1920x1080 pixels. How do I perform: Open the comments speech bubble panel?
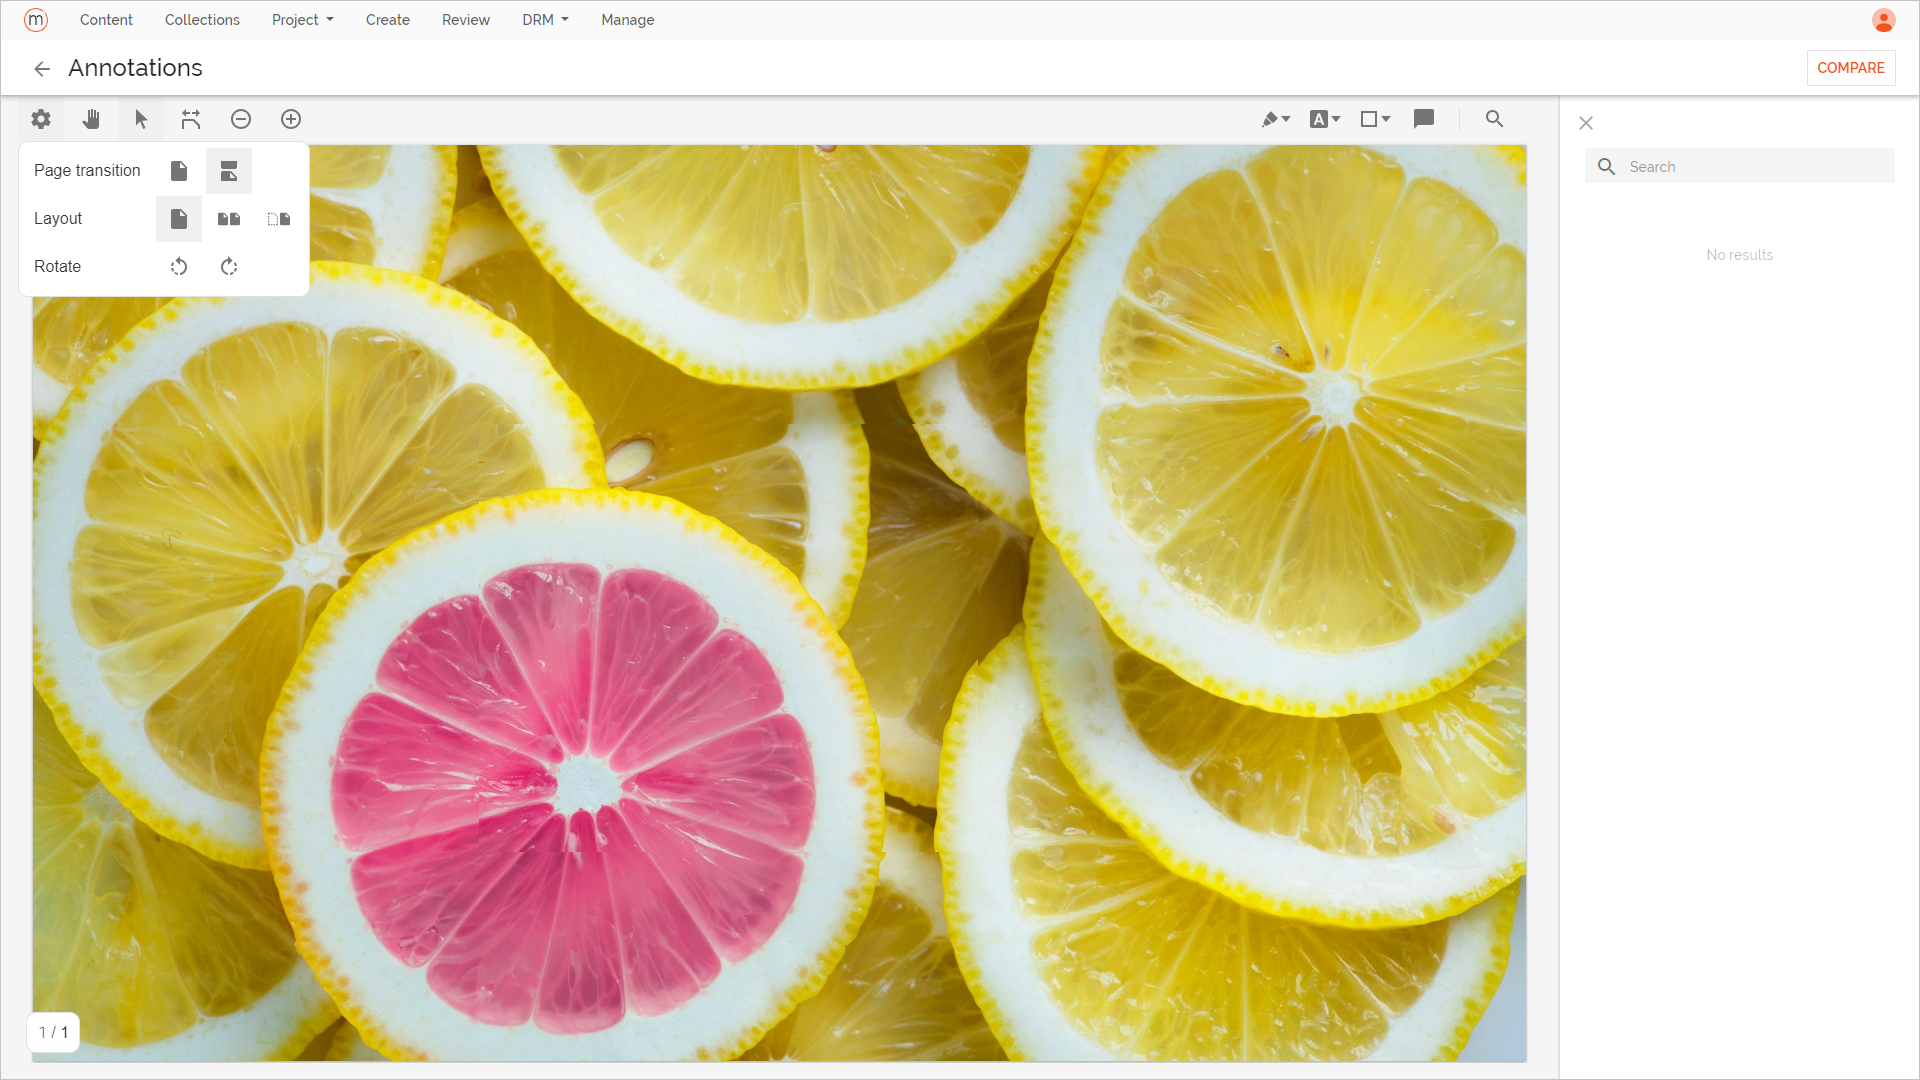[1424, 119]
